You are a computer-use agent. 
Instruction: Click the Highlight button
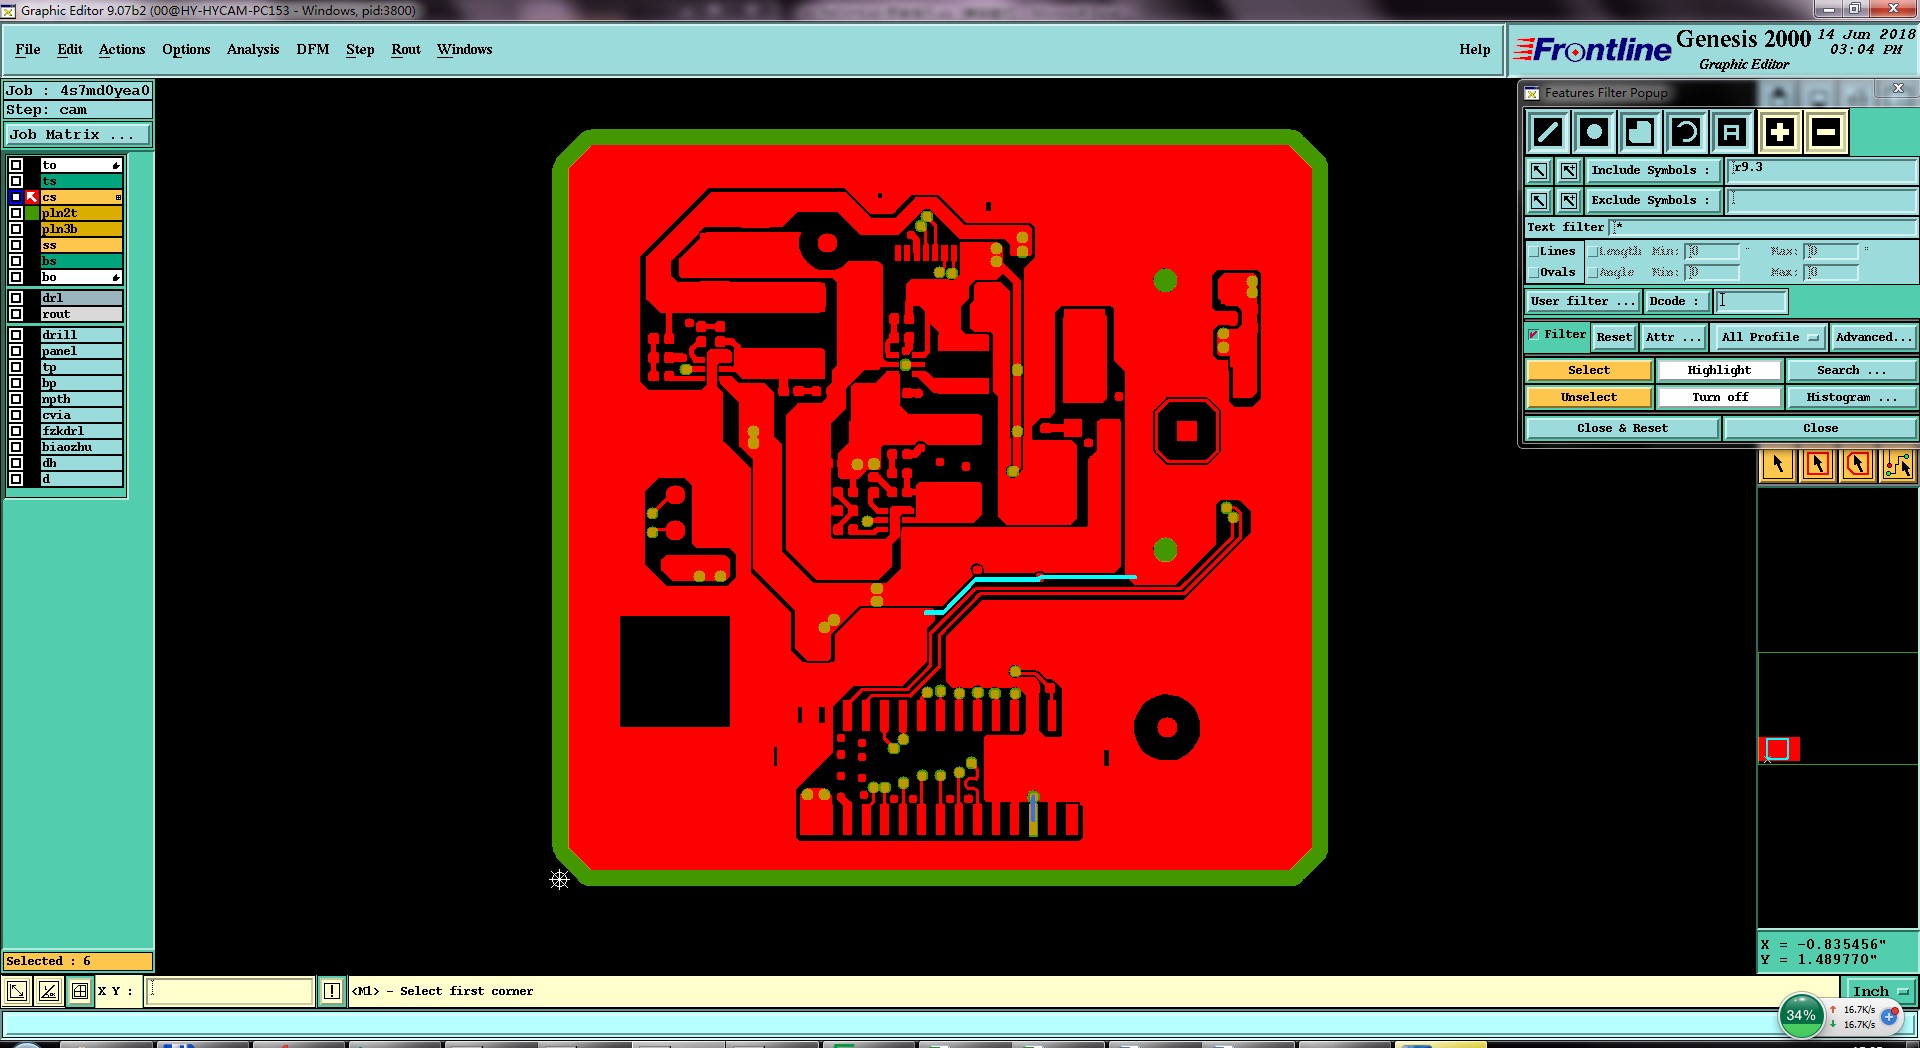click(1720, 370)
